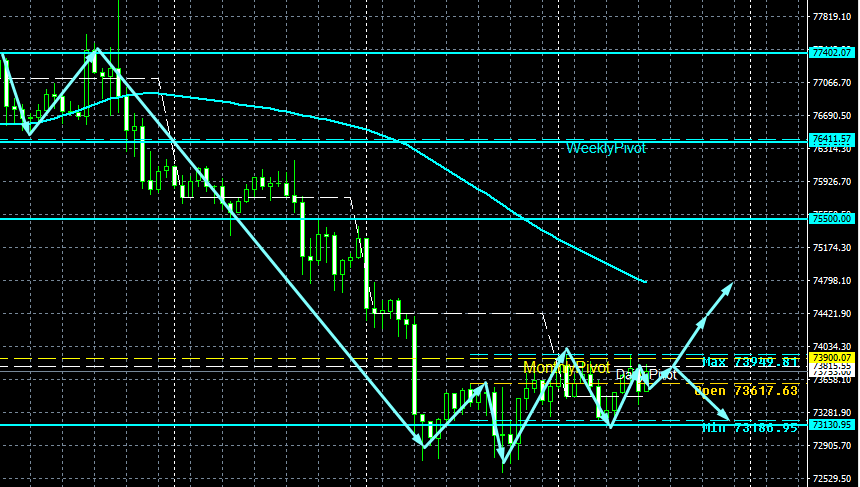Viewport: 860px width, 487px height.
Task: Click the 74421.90 price scale value
Action: [x=831, y=314]
